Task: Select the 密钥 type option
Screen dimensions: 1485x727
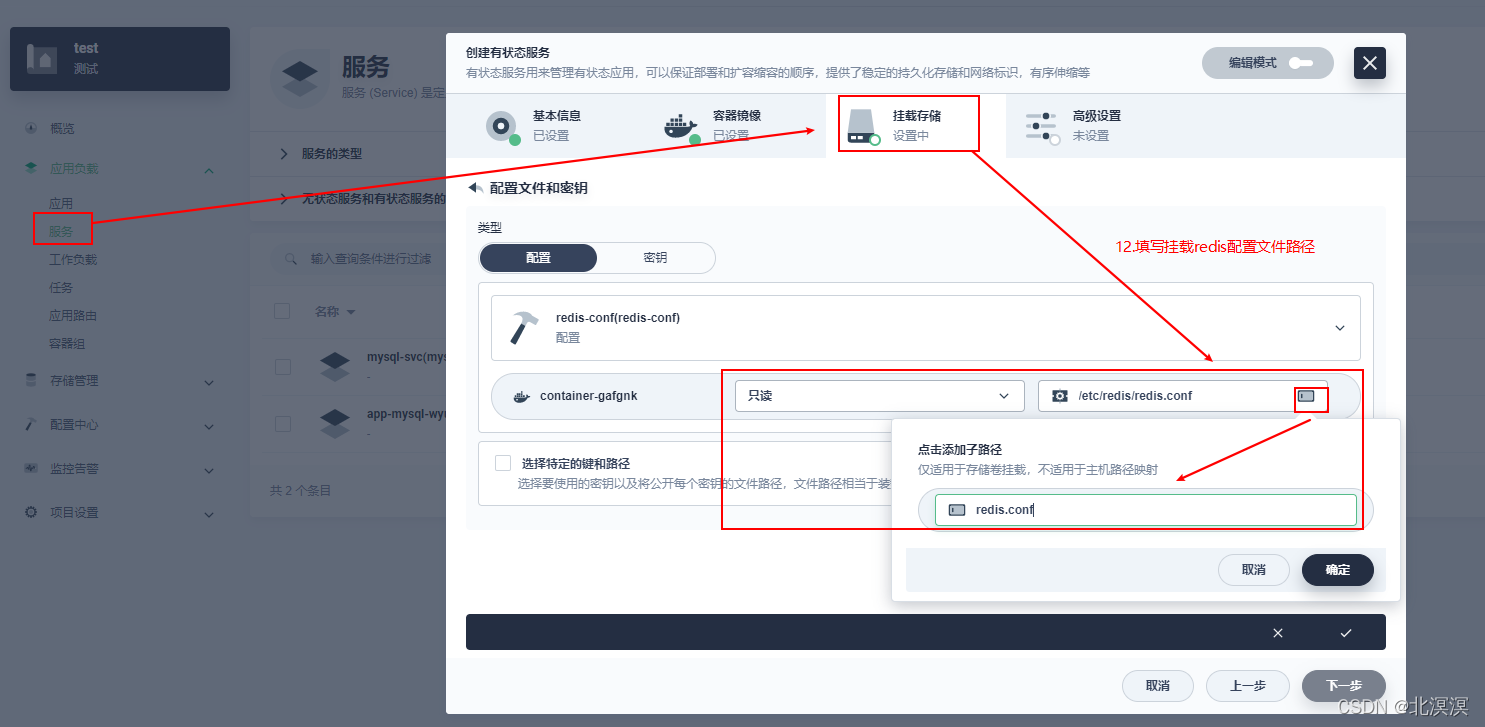Action: point(655,258)
